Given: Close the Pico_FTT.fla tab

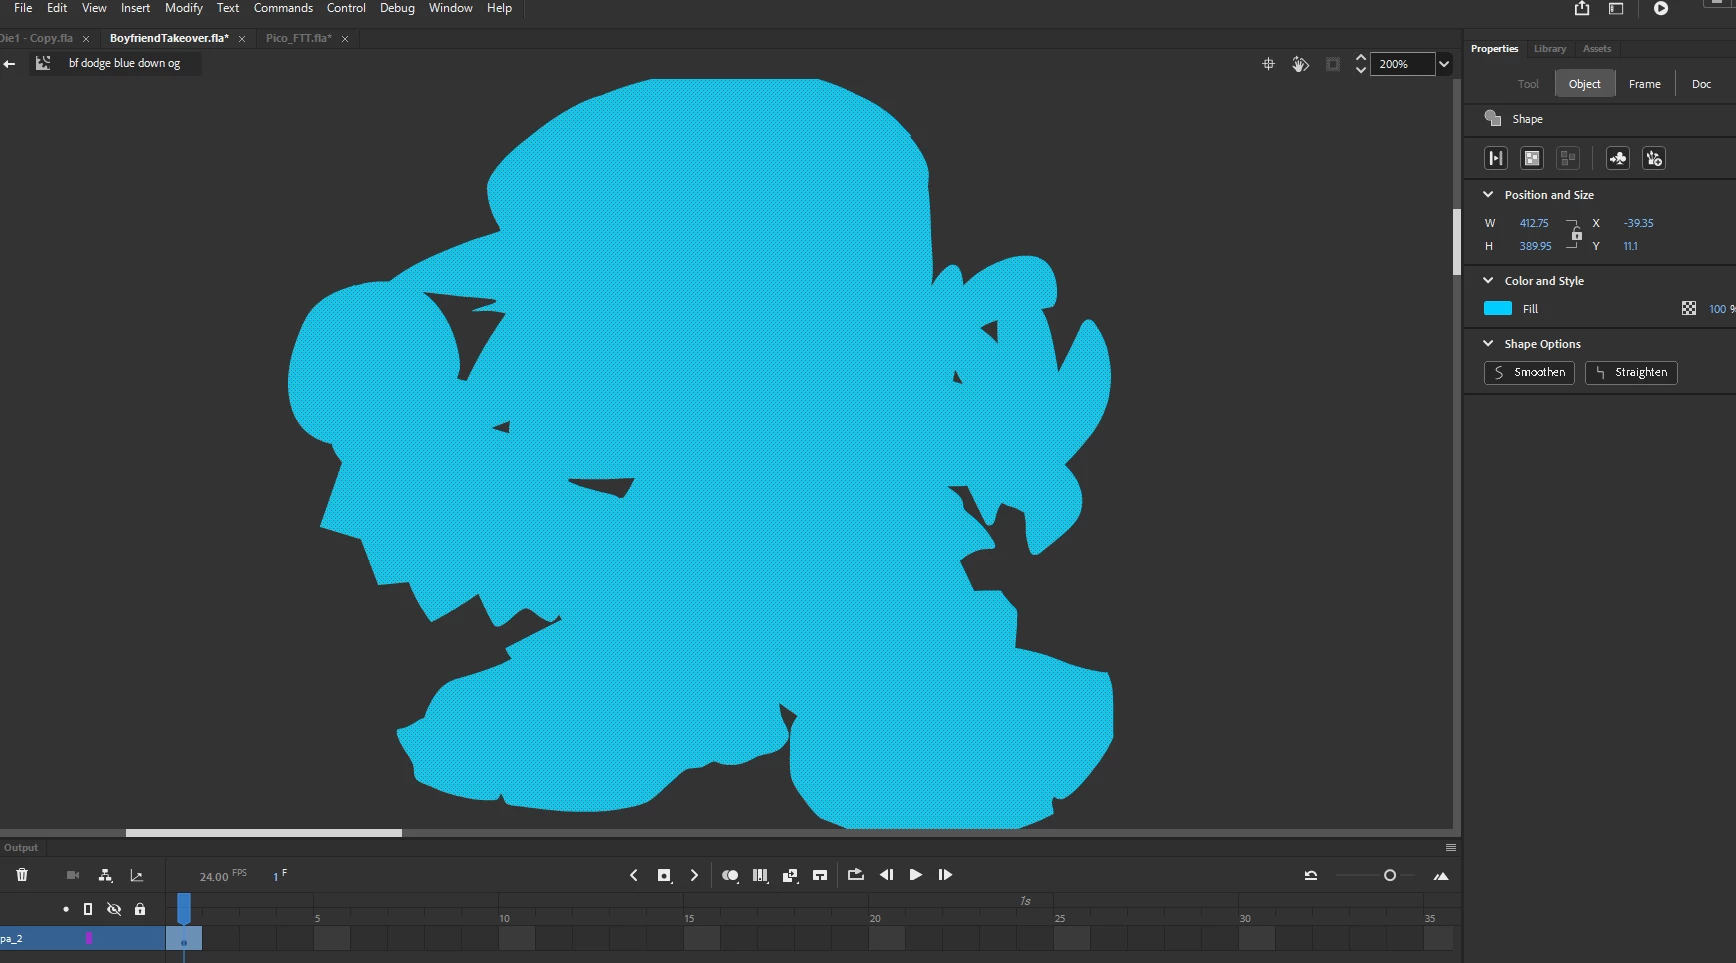Looking at the screenshot, I should point(345,39).
